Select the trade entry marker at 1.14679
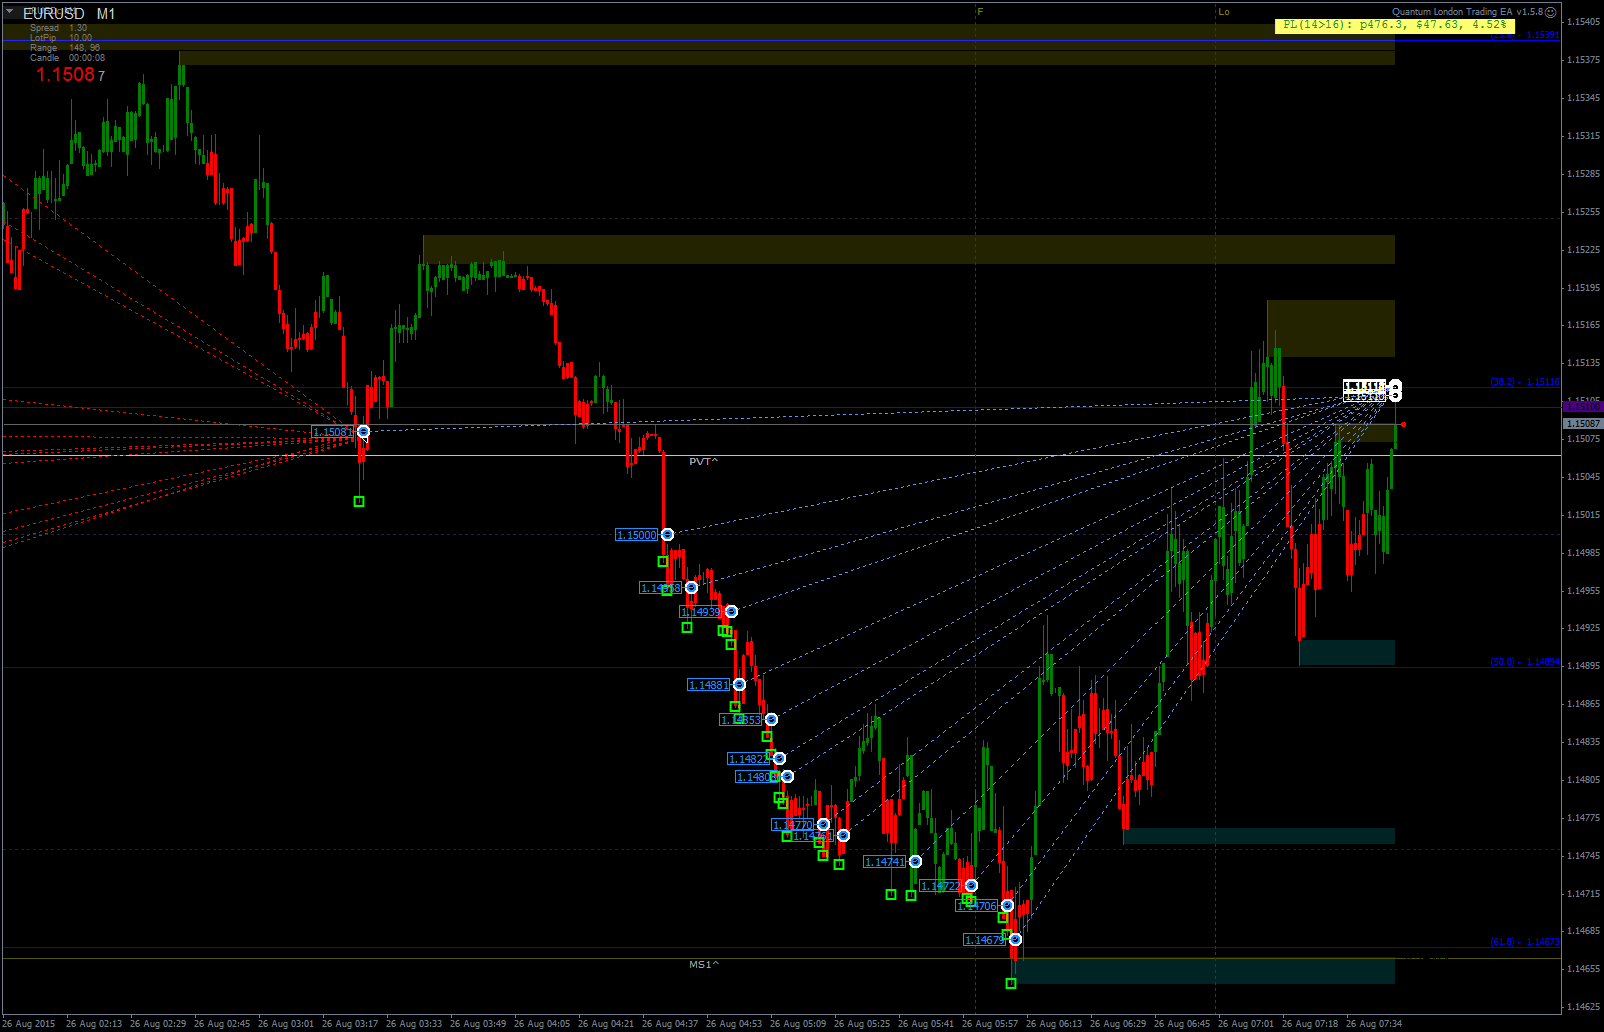1604x1032 pixels. (x=1015, y=940)
